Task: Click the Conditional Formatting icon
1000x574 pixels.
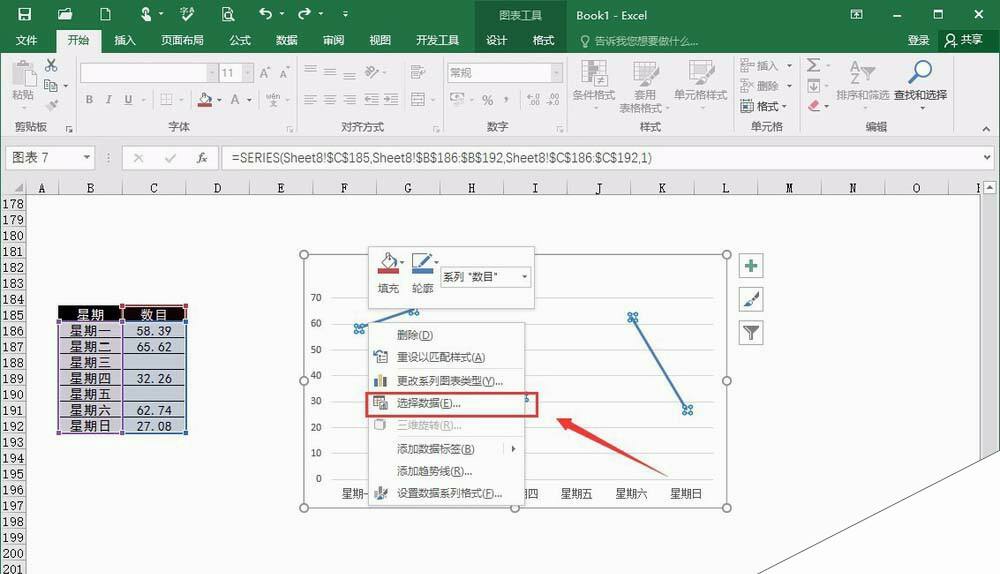Action: [x=594, y=73]
